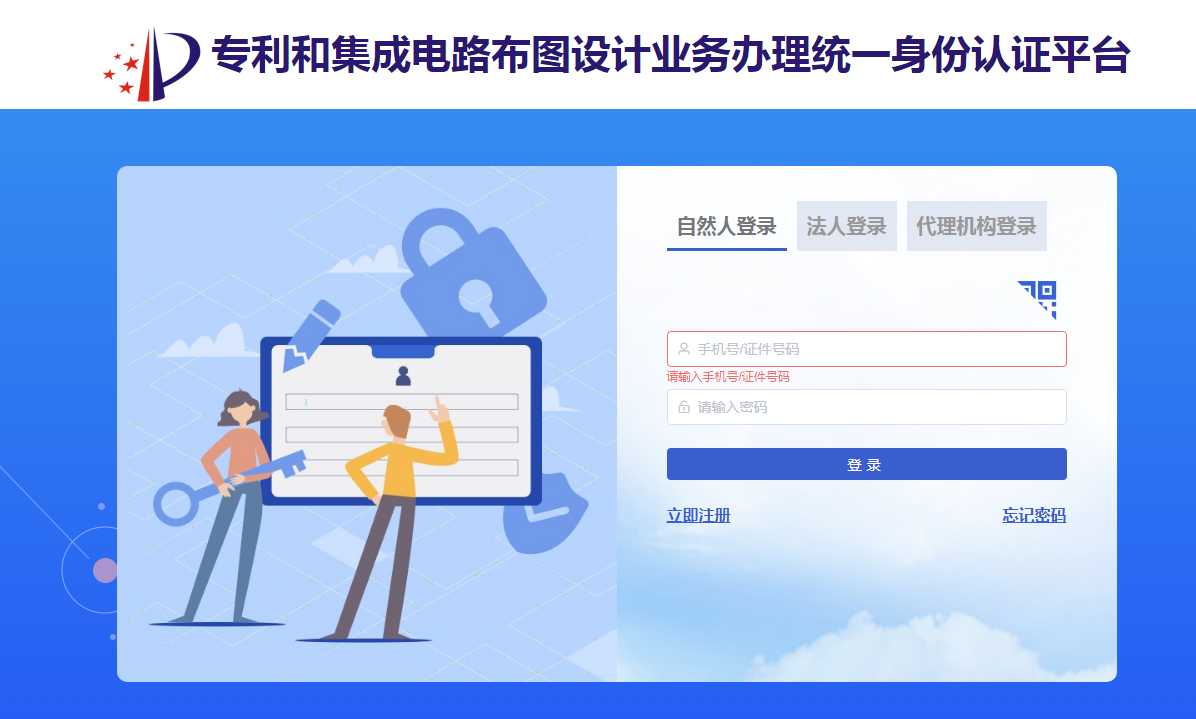Open the 代理机构登录 tab
The height and width of the screenshot is (719, 1196).
[x=976, y=226]
